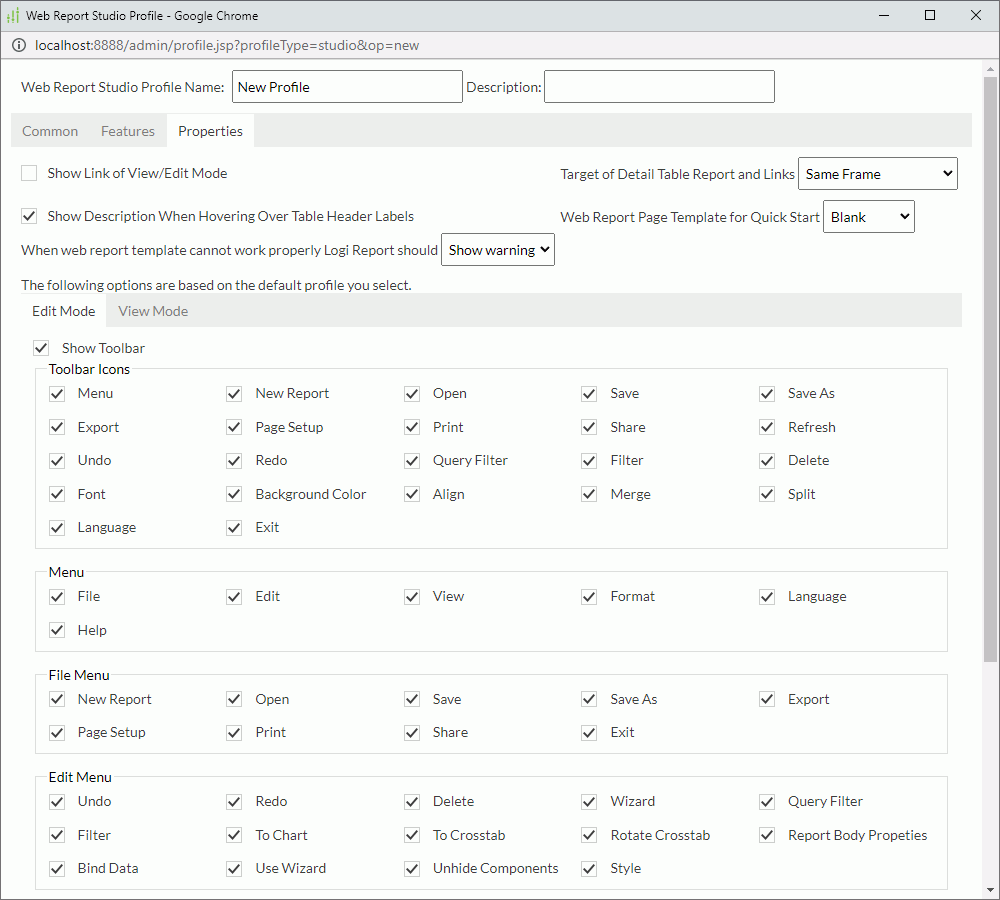Uncheck Bind Data in the Edit Menu
The height and width of the screenshot is (900, 1000).
(x=57, y=868)
